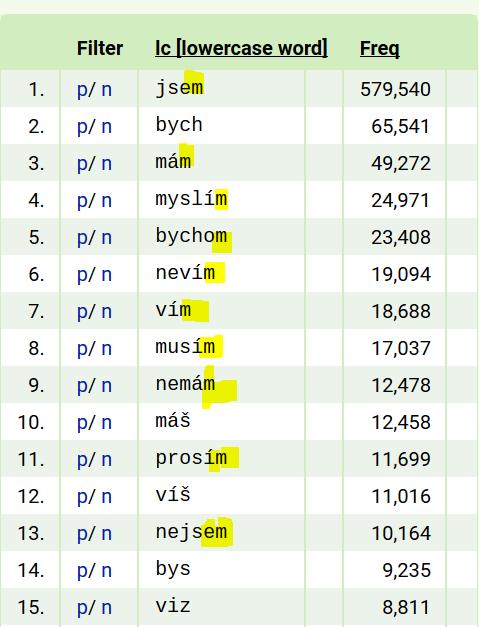
Task: Click the frequency value 19,094
Action: 401,275
